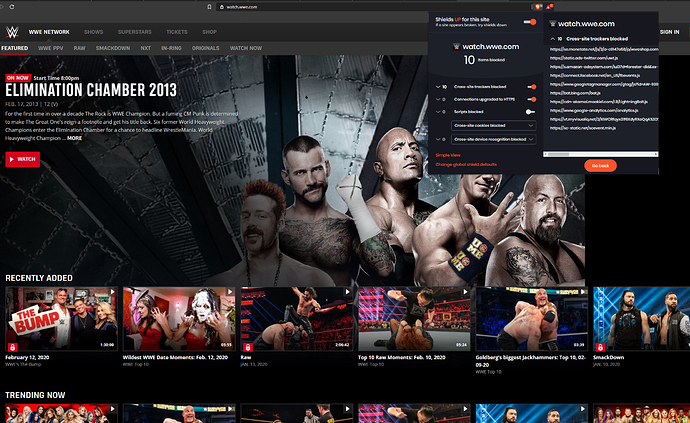Click the Go back button in Shields panel

tap(600, 166)
